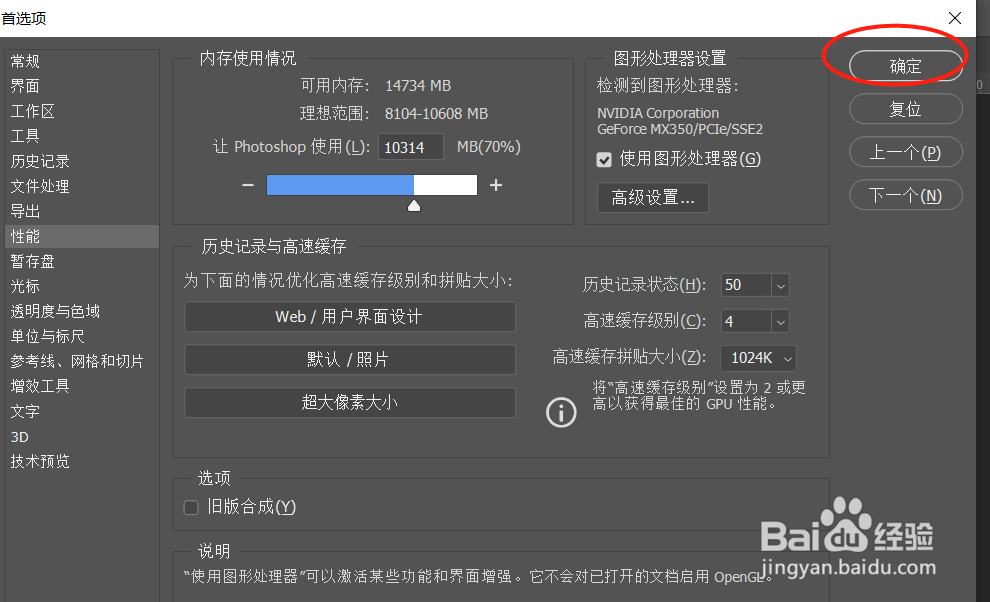Viewport: 990px width, 602px height.
Task: Click the info icon beside the GPU performance tip
Action: 561,412
